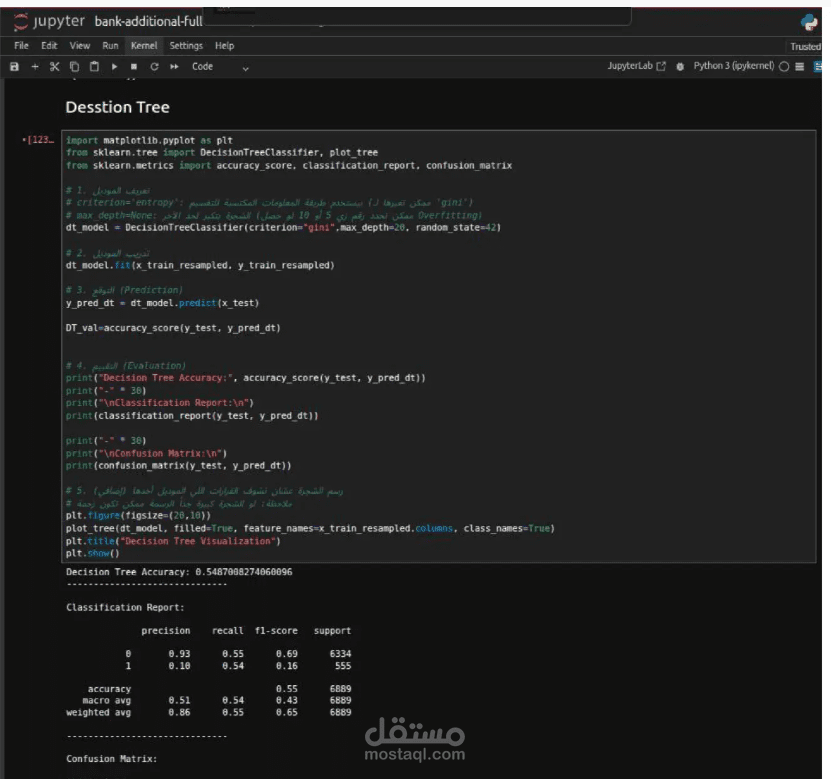Viewport: 831px width, 779px height.
Task: Click the DT_val=accuracy_score line
Action: (x=173, y=328)
